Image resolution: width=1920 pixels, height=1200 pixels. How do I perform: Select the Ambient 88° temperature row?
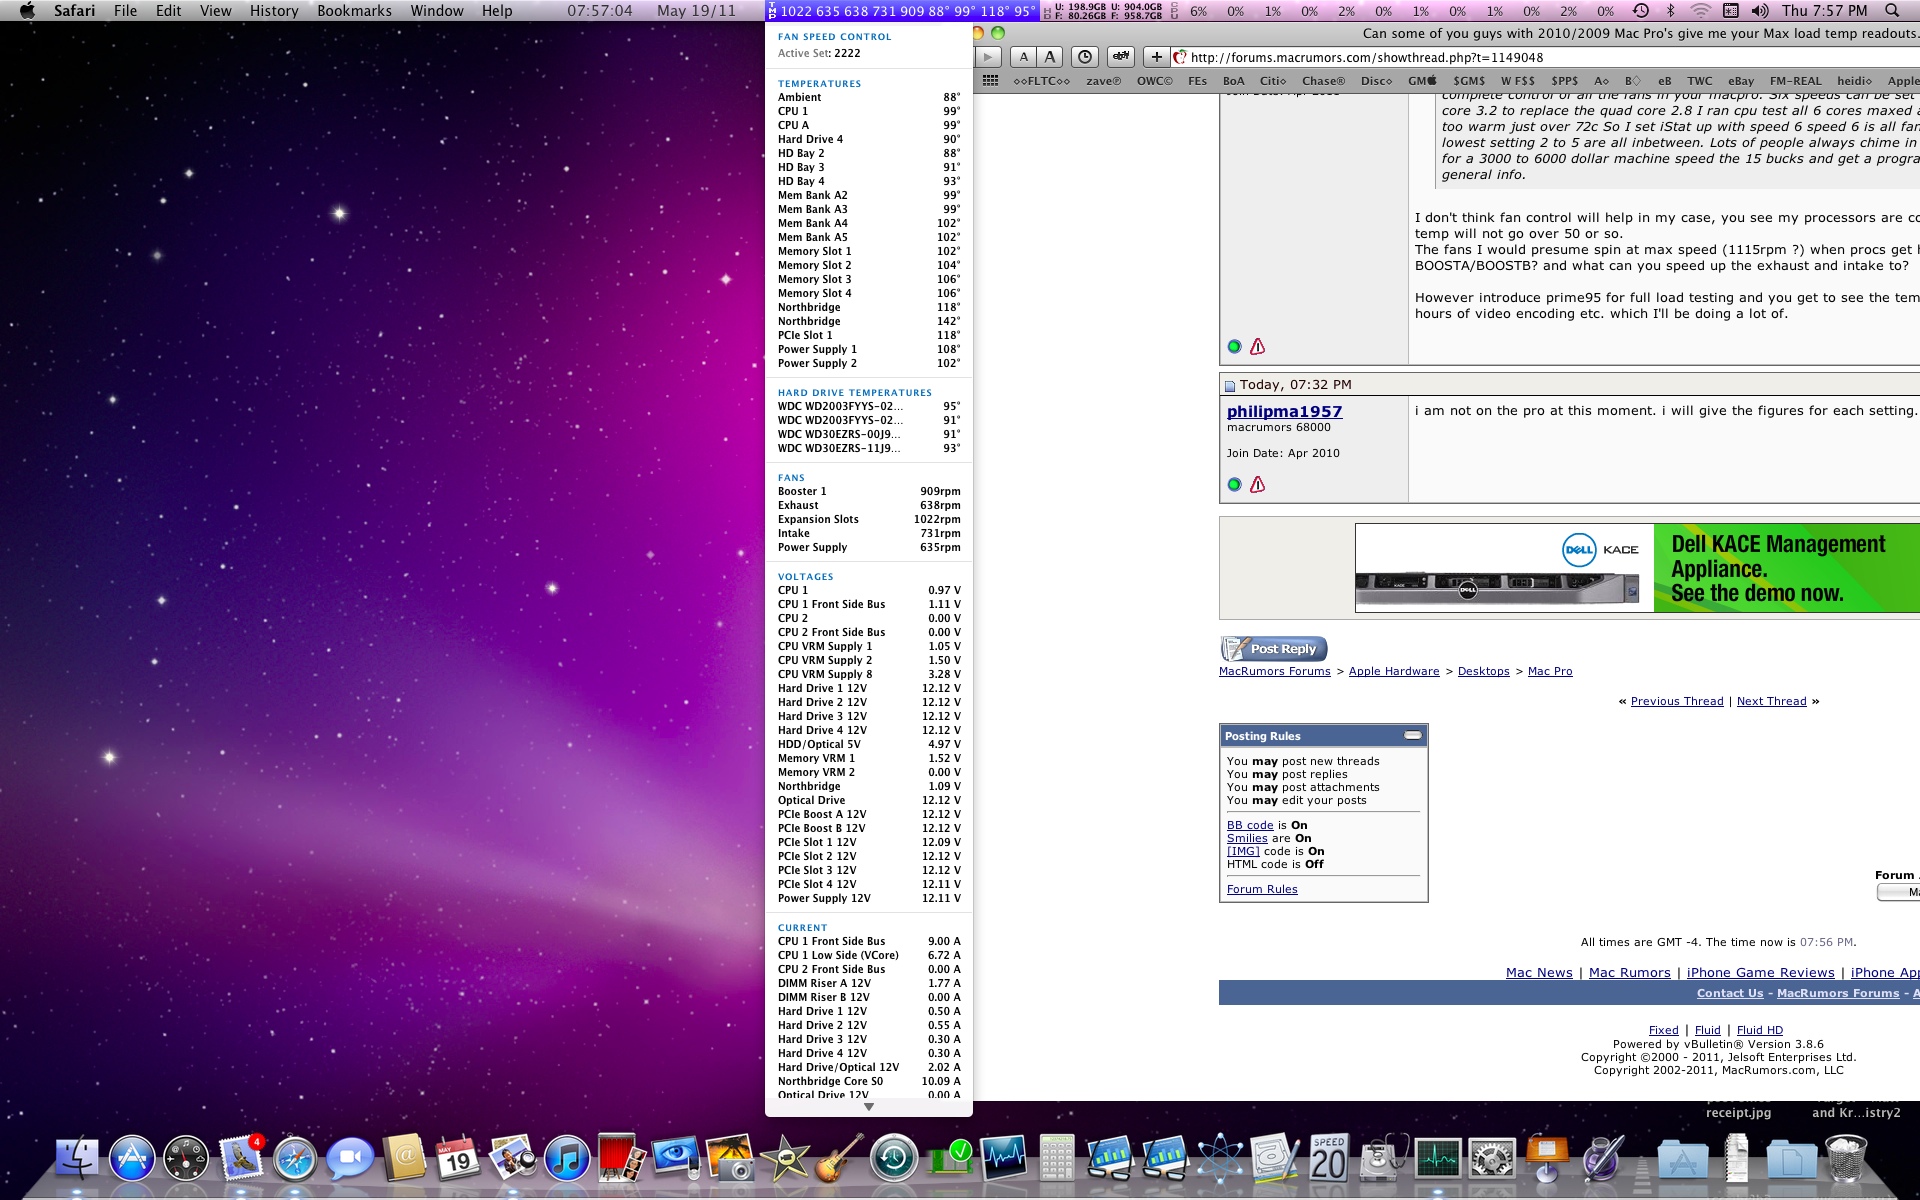(869, 98)
